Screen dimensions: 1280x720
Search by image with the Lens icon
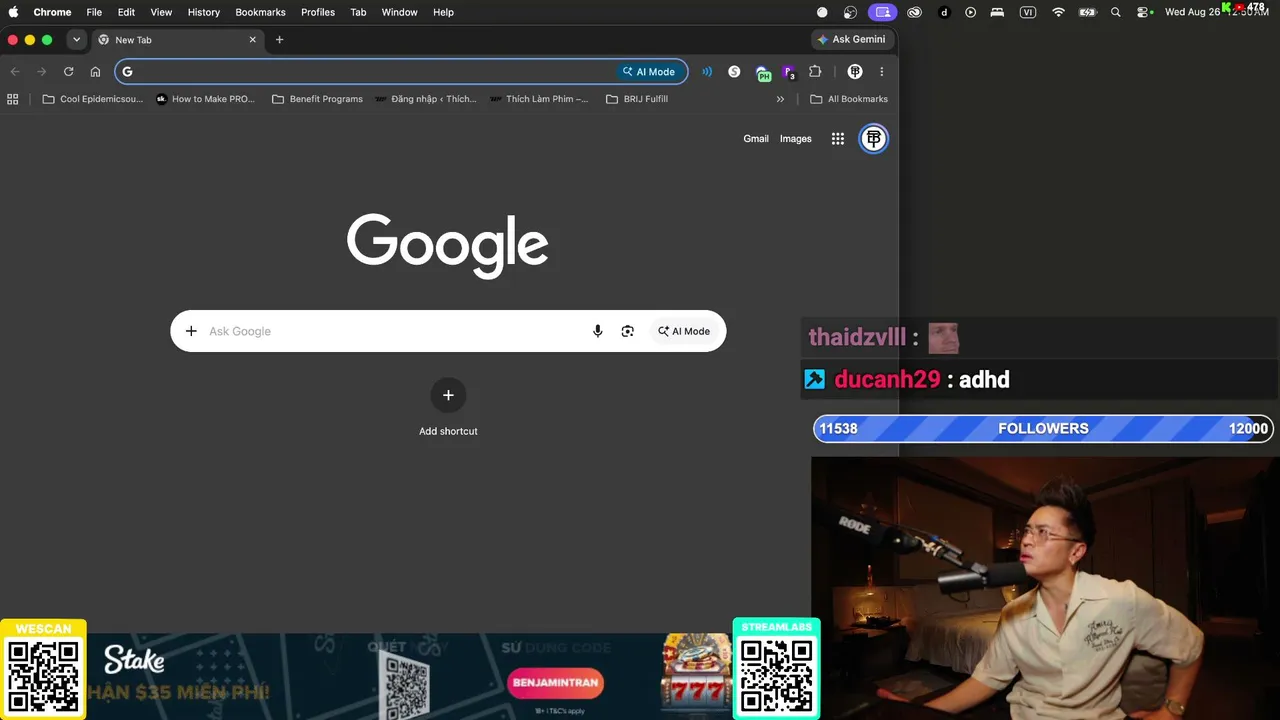[x=628, y=331]
